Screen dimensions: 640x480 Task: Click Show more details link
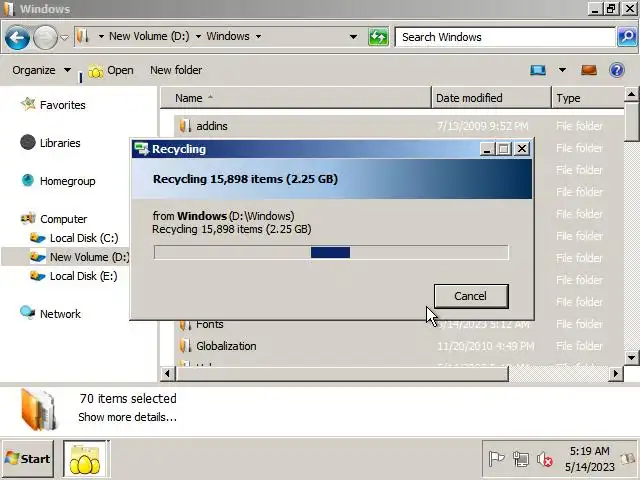tap(127, 417)
